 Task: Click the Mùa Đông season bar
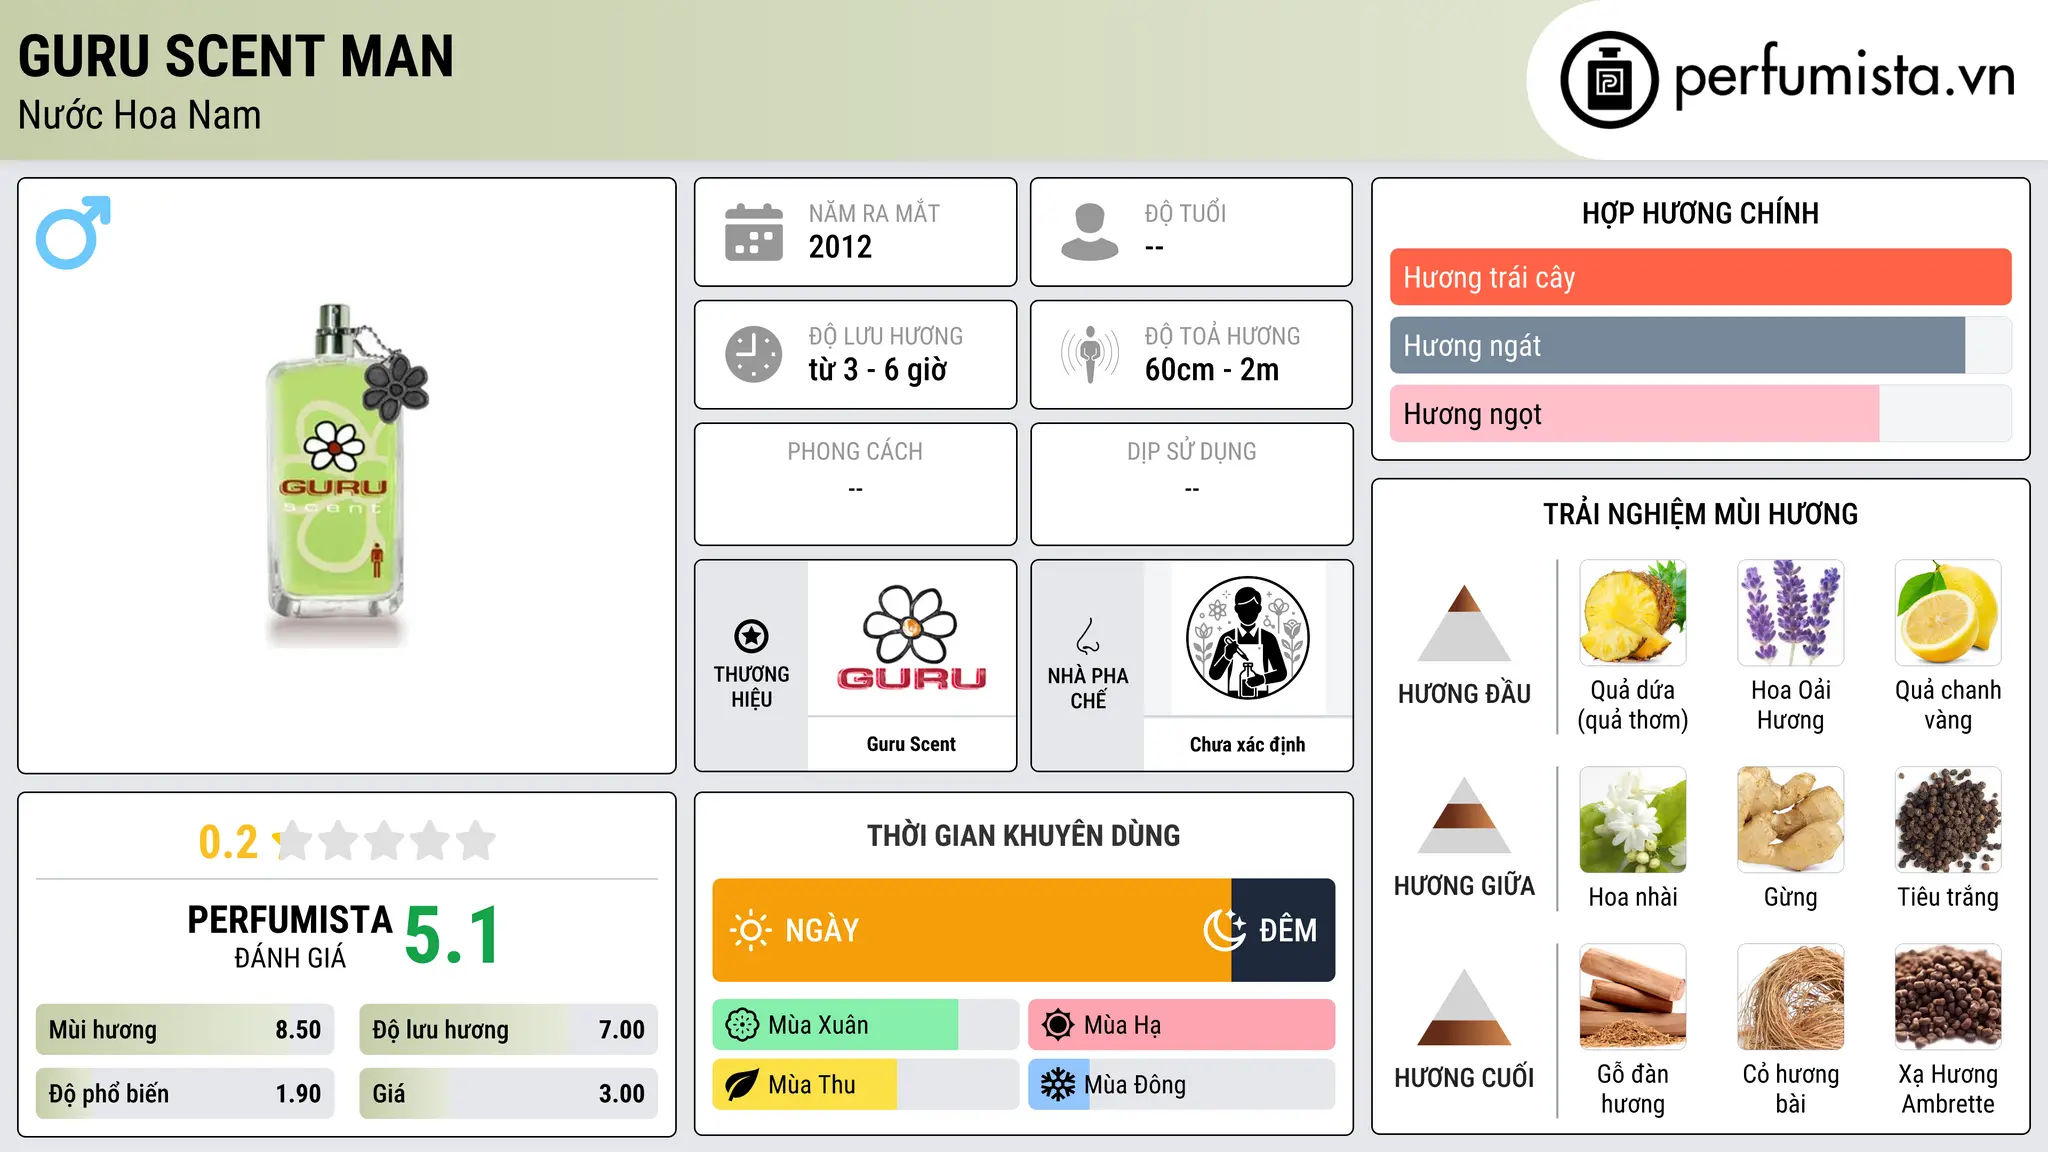[1182, 1085]
